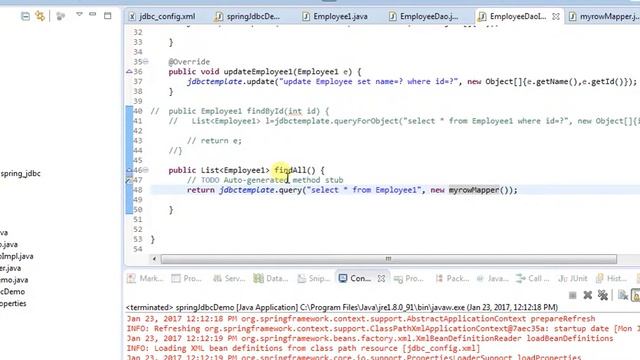Collapse findAll method fold at line 46
This screenshot has height=360, width=640.
pos(146,170)
